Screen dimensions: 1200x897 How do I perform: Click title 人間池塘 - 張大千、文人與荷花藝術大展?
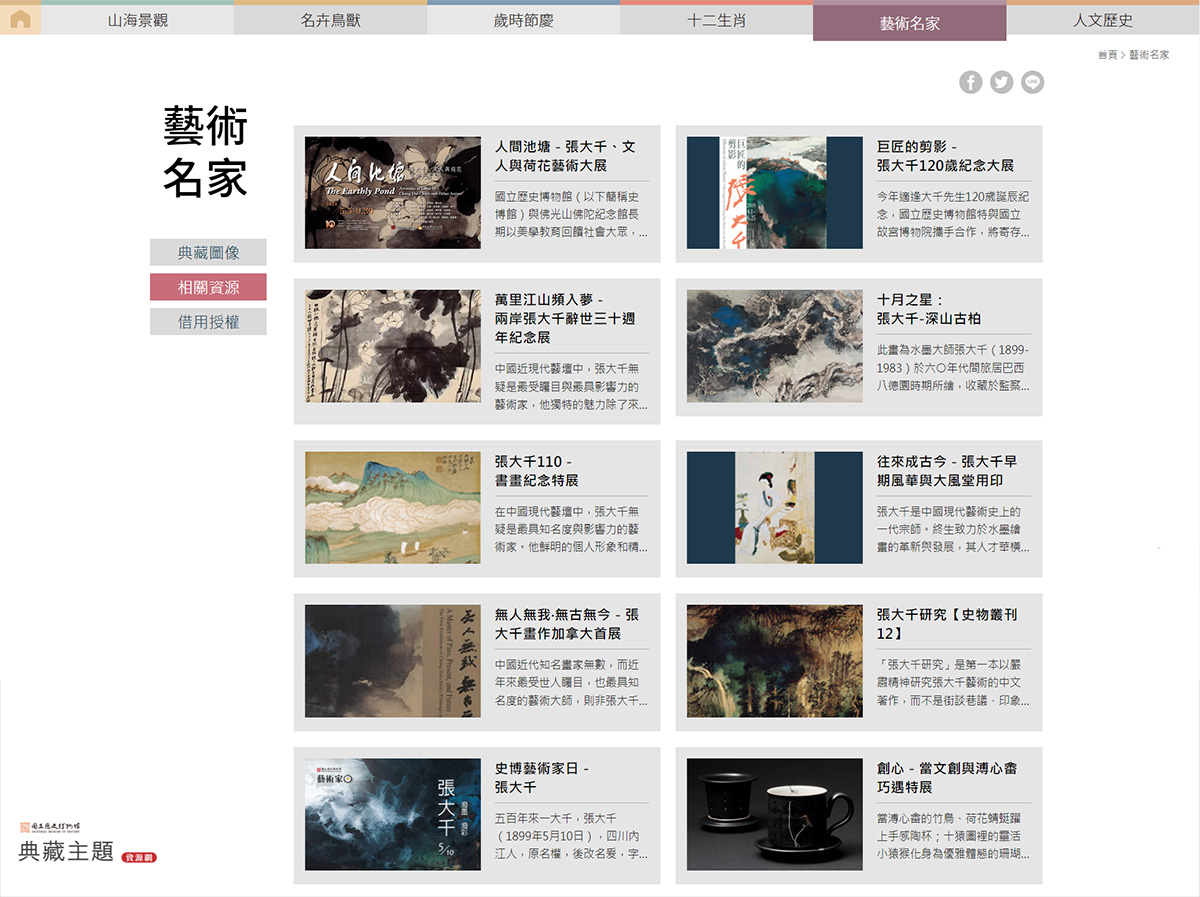pos(565,156)
